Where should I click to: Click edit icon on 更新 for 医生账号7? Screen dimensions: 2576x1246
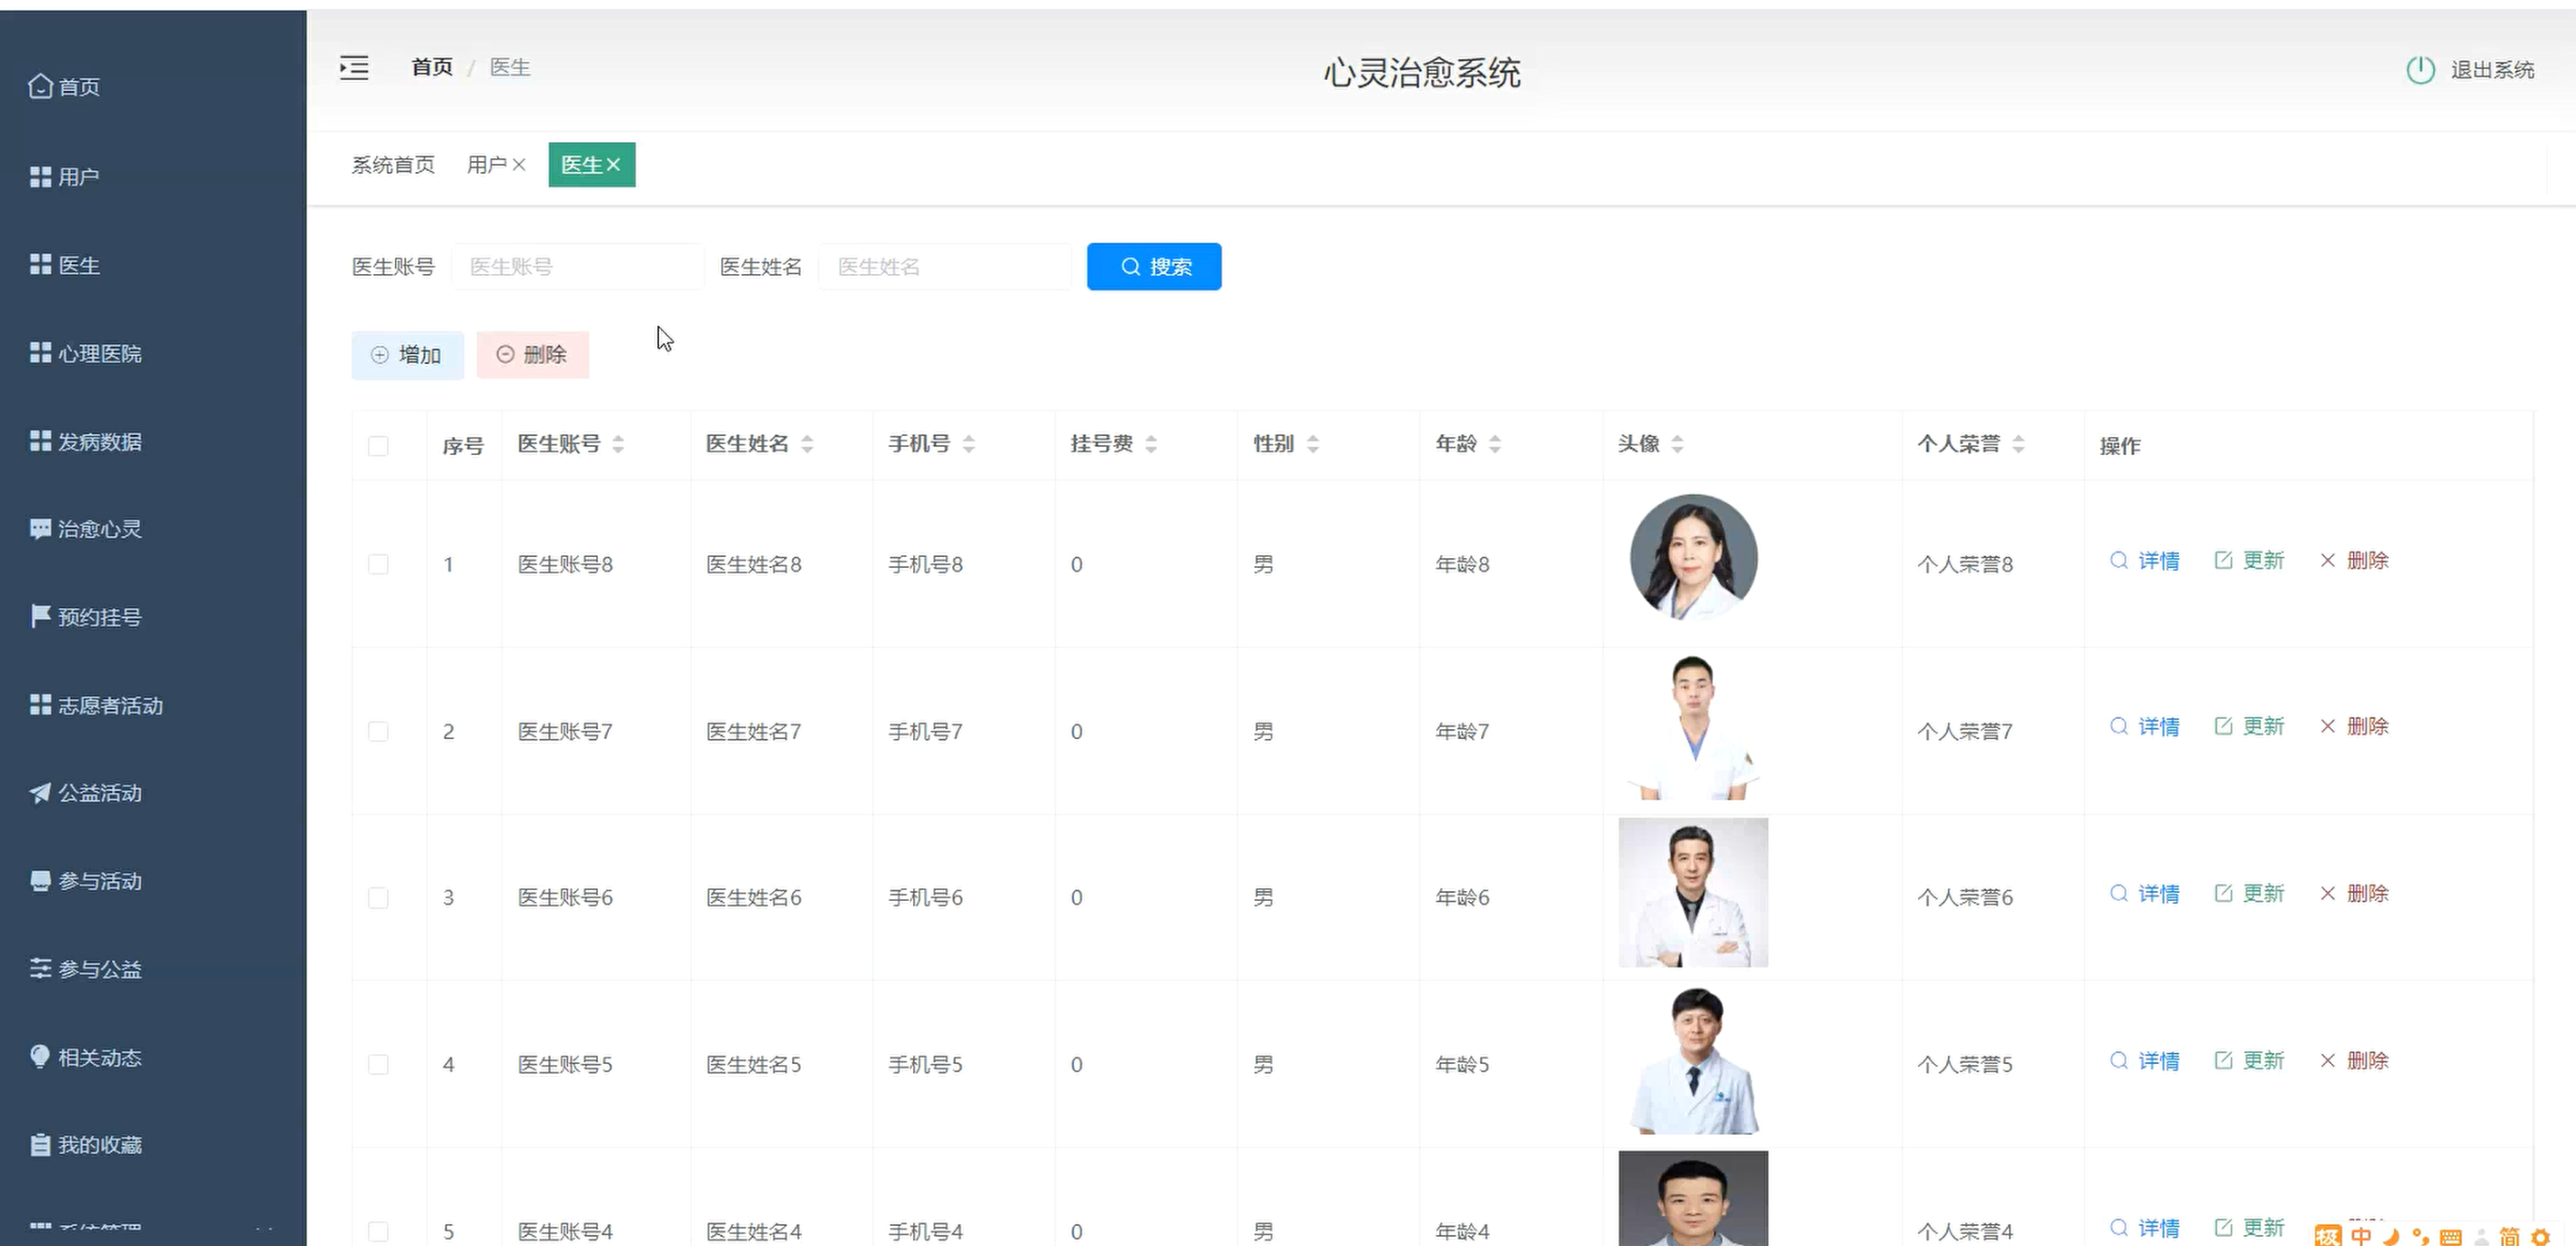pos(2223,726)
